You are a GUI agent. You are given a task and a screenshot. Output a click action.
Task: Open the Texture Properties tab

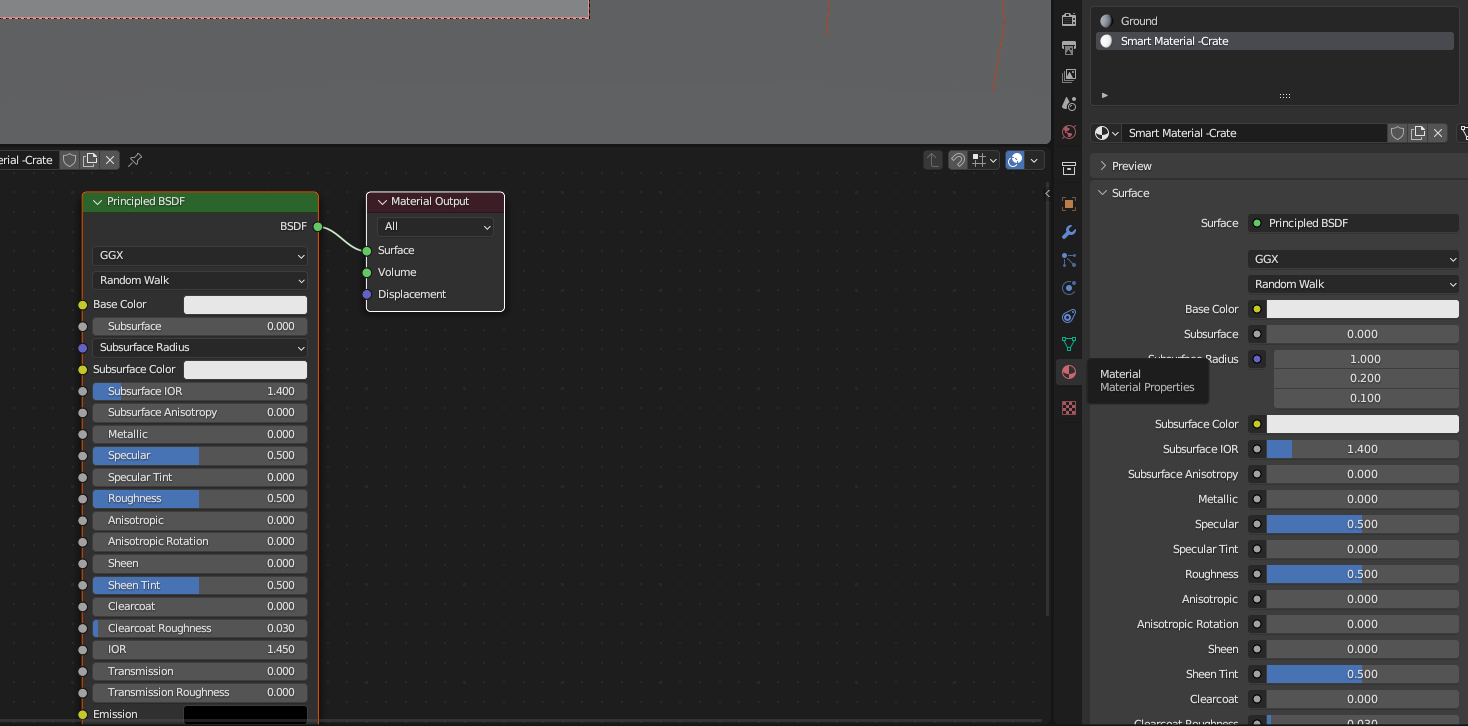click(x=1069, y=408)
